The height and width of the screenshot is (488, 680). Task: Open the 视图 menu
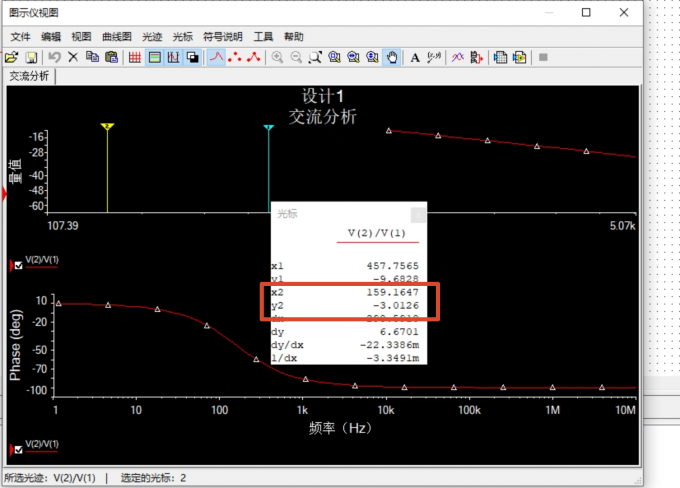tap(81, 36)
